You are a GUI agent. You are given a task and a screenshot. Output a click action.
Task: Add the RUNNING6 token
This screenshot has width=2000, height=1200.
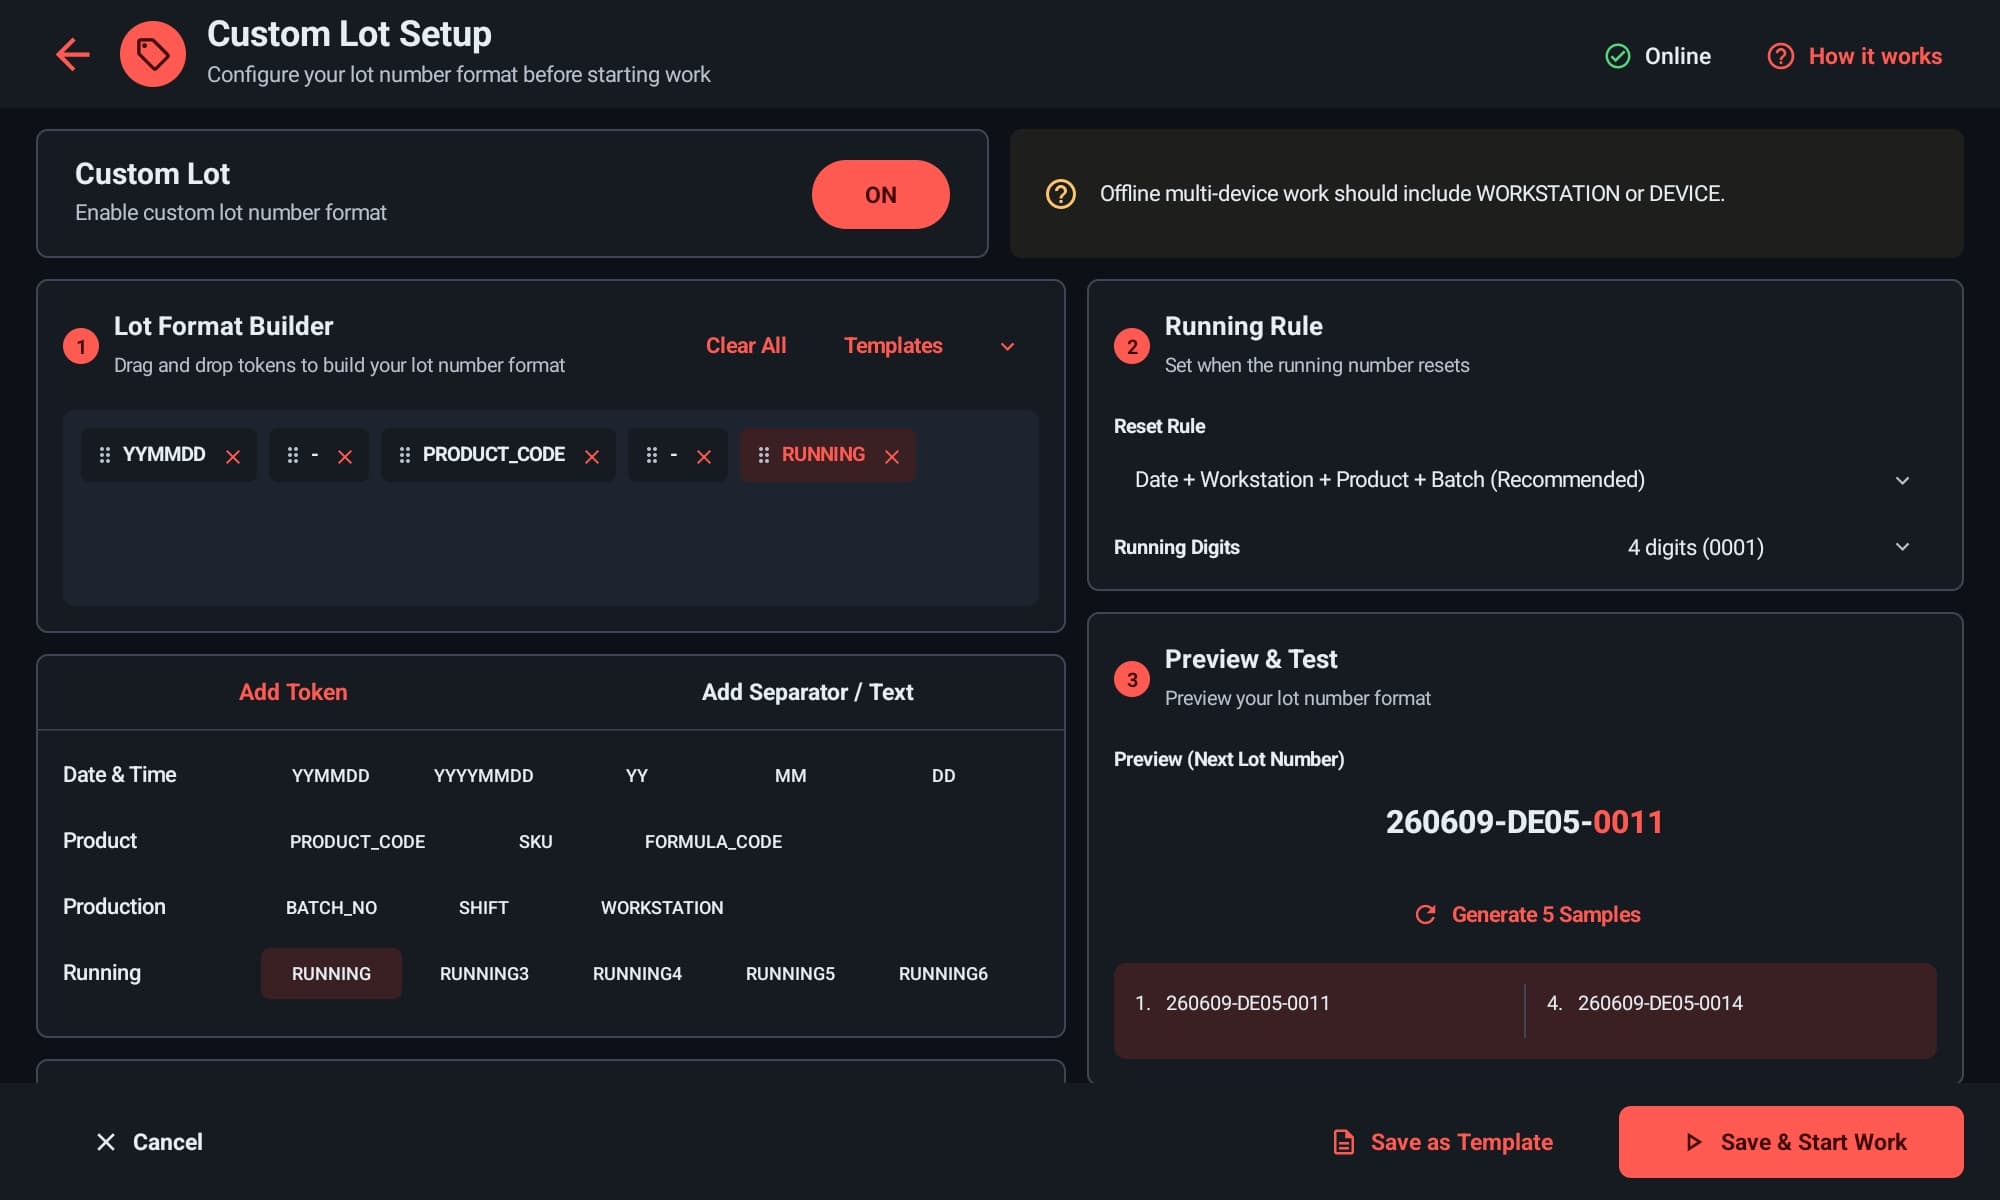click(x=943, y=973)
